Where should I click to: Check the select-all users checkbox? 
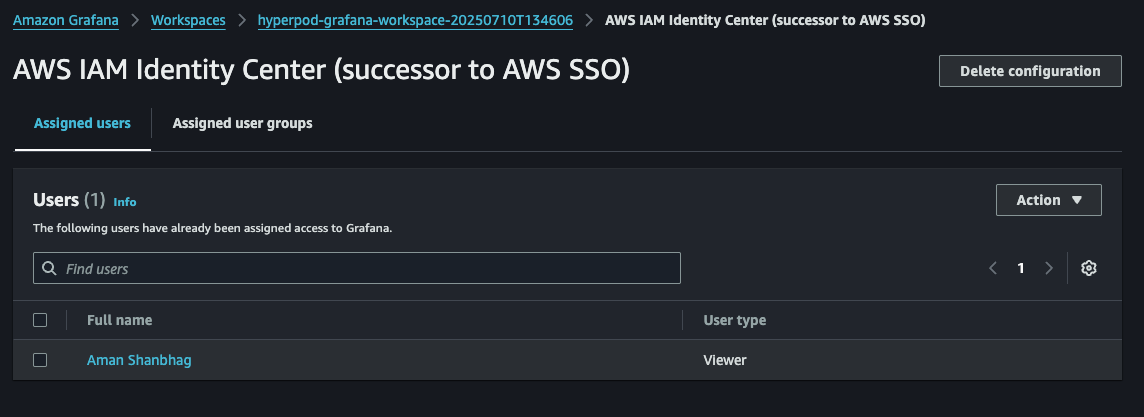pyautogui.click(x=40, y=320)
